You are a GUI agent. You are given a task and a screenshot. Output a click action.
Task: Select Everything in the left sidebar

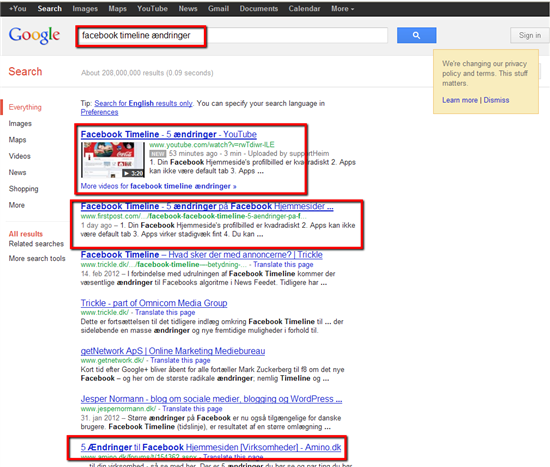click(x=25, y=107)
